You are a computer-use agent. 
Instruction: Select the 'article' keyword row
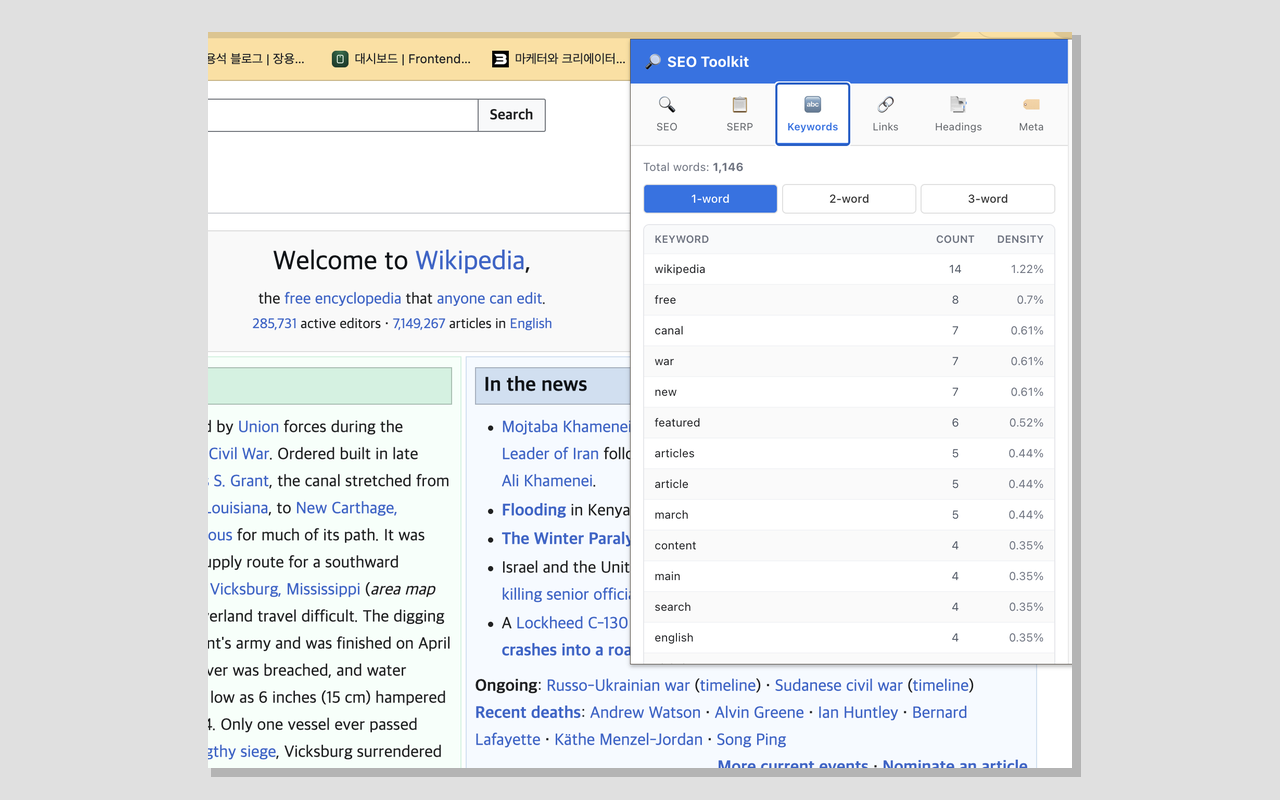[849, 484]
